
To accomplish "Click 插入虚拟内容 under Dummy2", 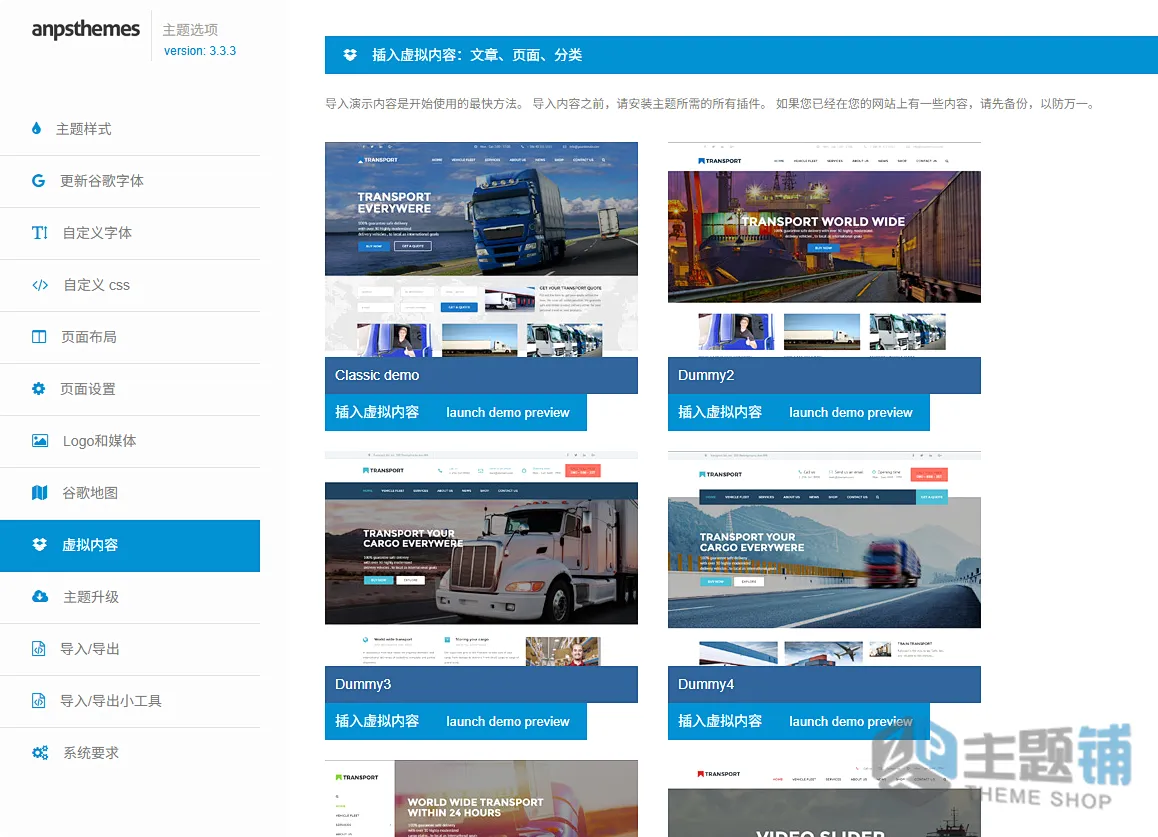I will click(719, 412).
